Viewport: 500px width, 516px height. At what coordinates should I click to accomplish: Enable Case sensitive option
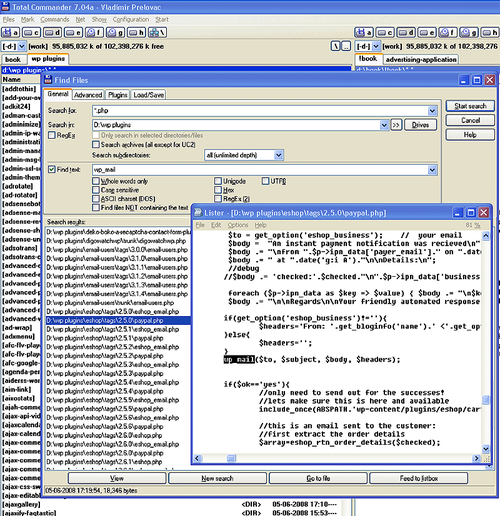coord(96,190)
